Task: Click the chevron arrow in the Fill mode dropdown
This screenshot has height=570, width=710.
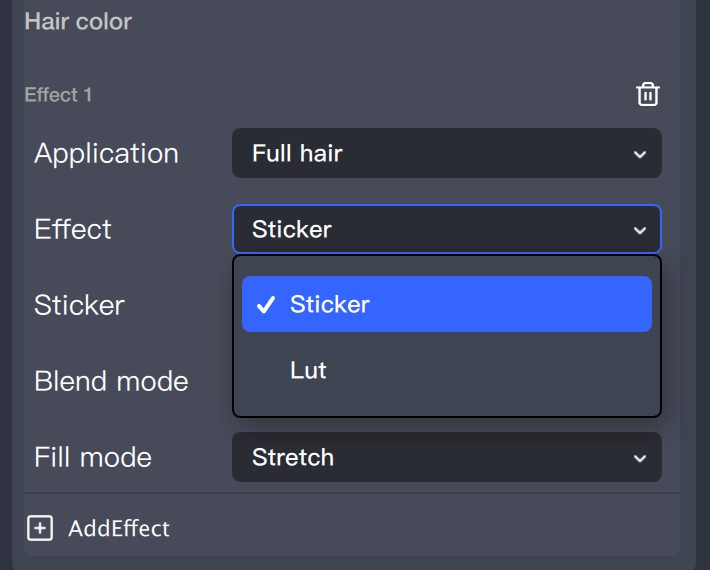Action: 640,458
